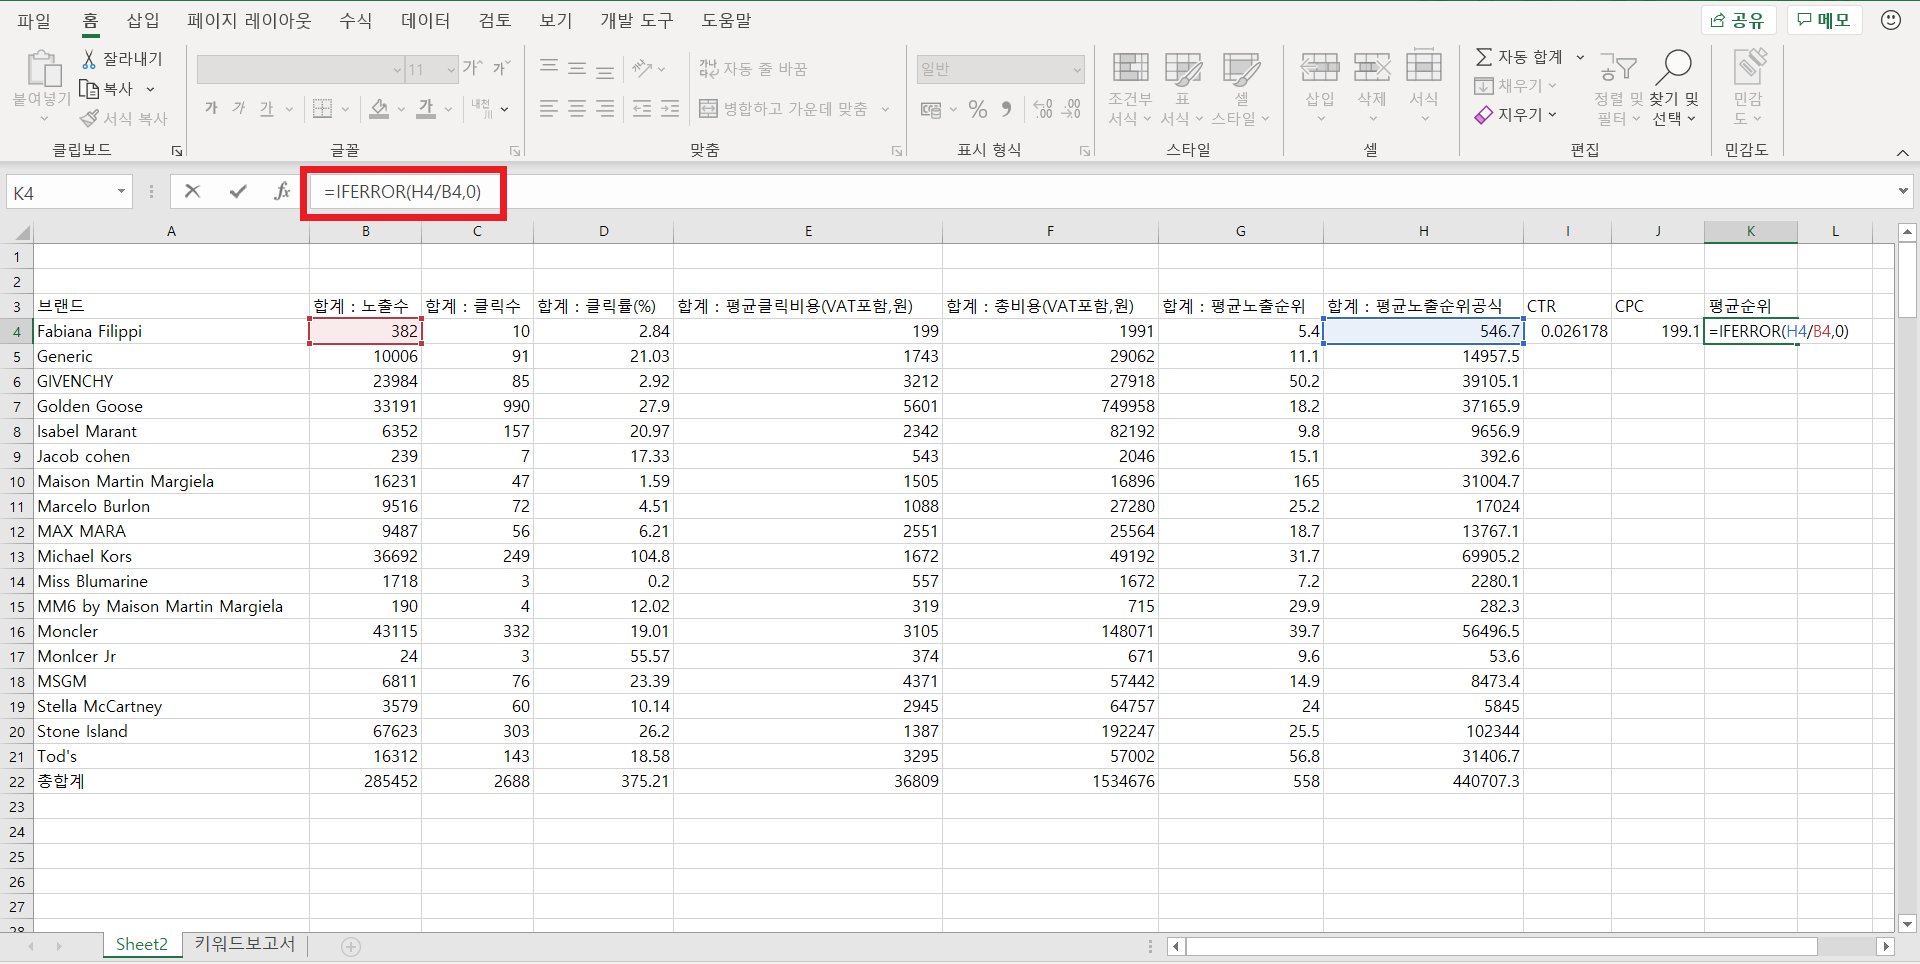The image size is (1920, 964).
Task: Click the Format cells (서식) icon
Action: 1424,68
